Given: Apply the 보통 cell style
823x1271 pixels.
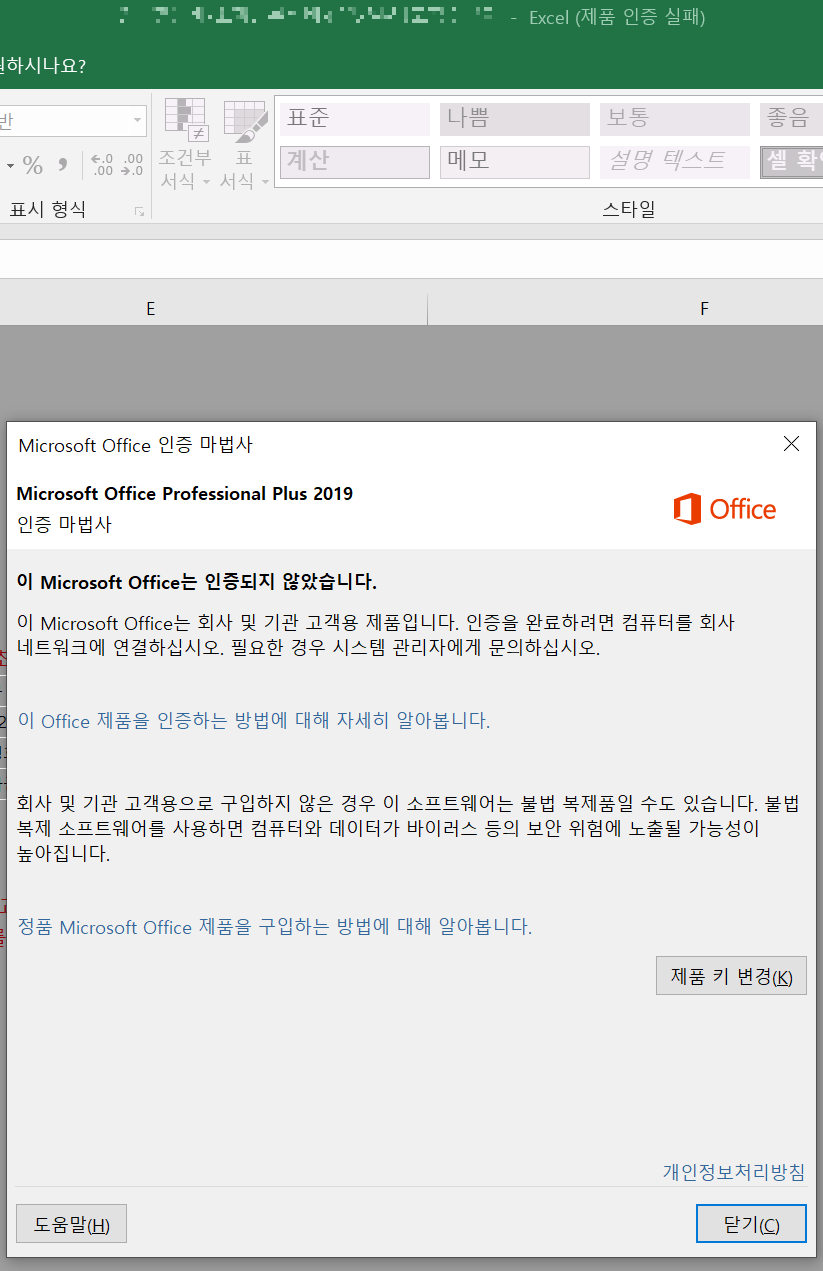Looking at the screenshot, I should click(x=675, y=119).
